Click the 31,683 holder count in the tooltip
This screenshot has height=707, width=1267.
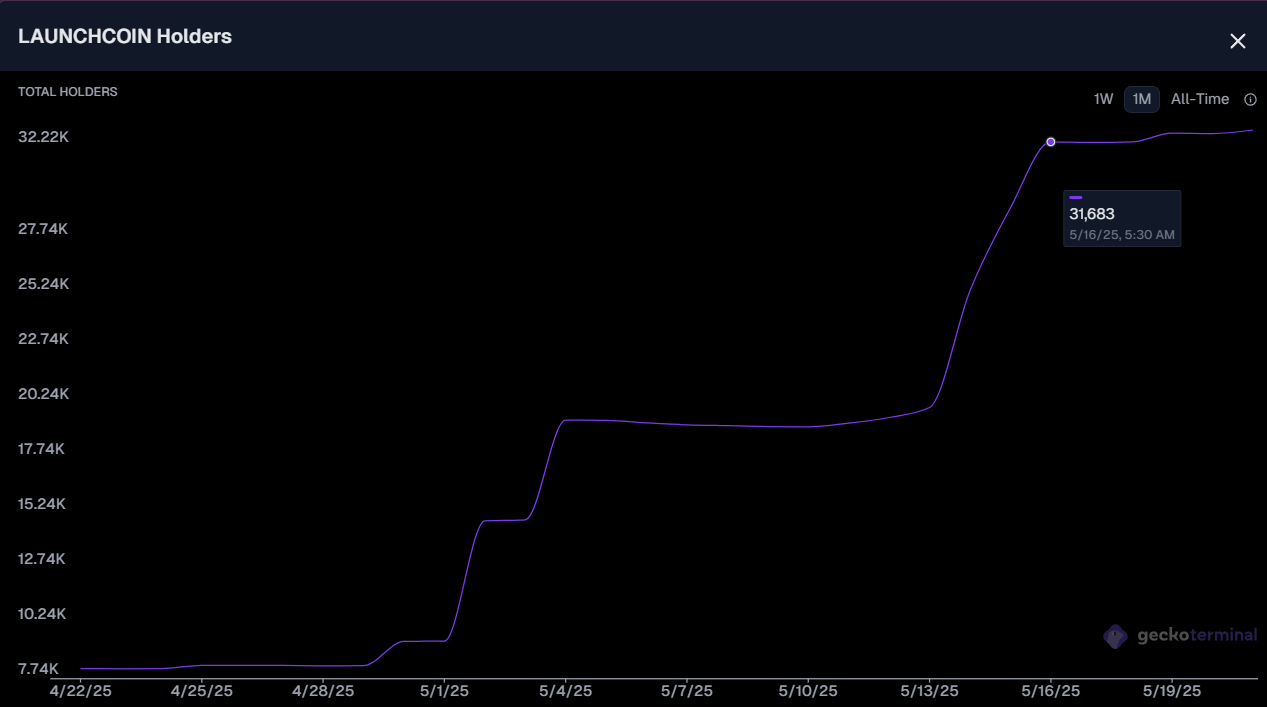click(x=1090, y=213)
